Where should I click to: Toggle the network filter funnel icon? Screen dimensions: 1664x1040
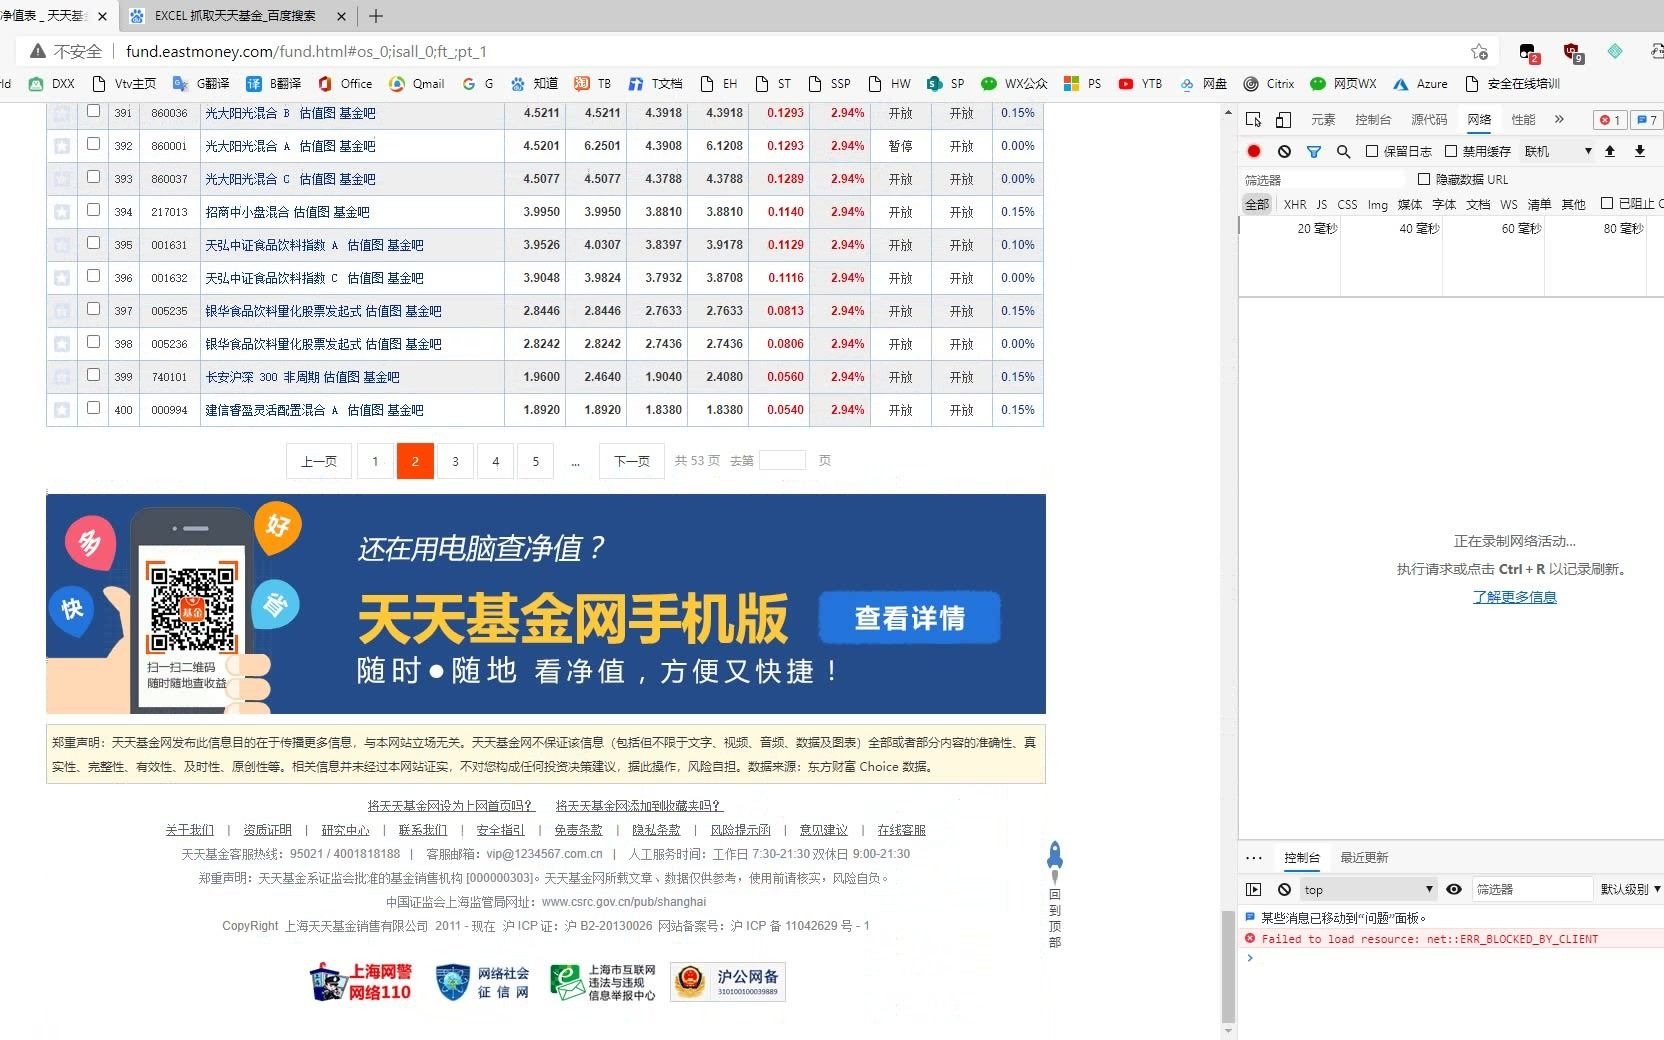point(1314,151)
